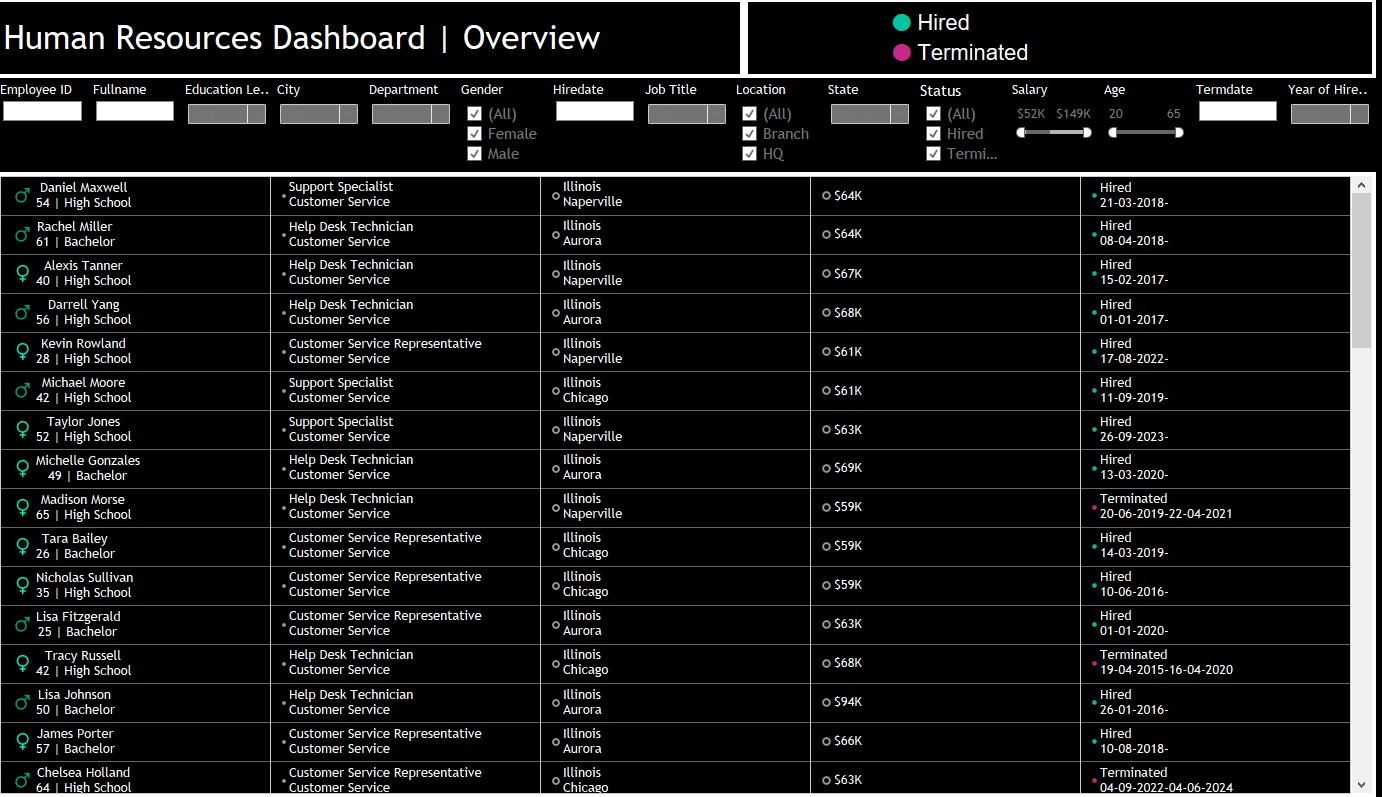Viewport: 1382px width, 797px height.
Task: Select the Michelle Gonzales employee row name
Action: click(x=88, y=461)
